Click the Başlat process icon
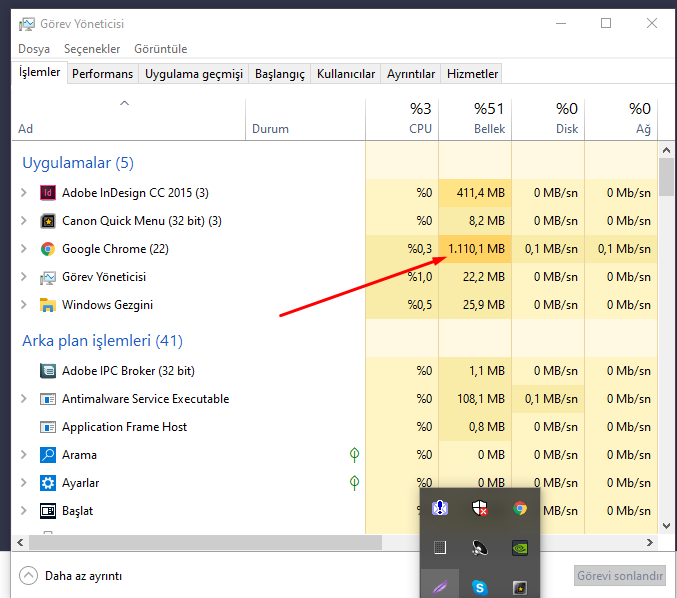The height and width of the screenshot is (598, 677). coord(48,511)
